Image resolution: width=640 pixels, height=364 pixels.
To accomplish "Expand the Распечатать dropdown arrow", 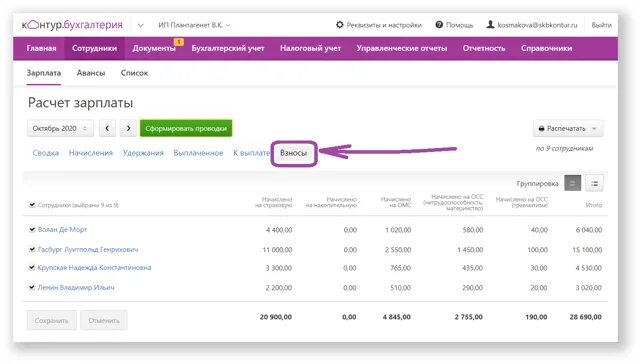I will 594,129.
